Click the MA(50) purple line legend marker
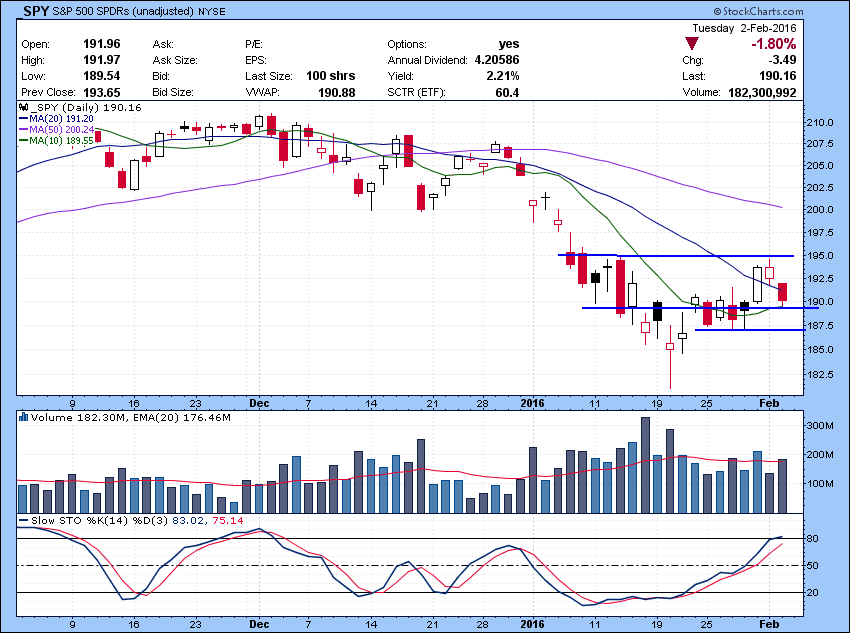850x633 pixels. [24, 130]
